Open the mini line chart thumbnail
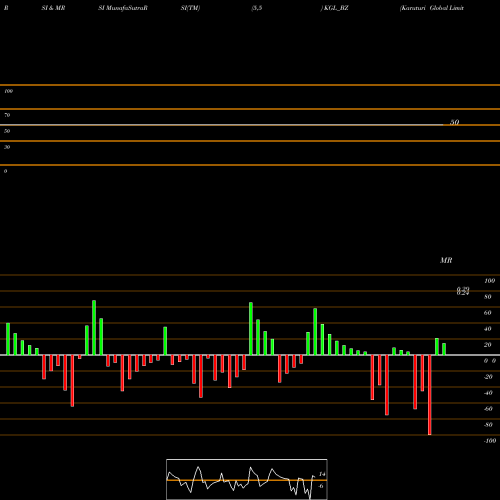The height and width of the screenshot is (500, 500). (247, 479)
